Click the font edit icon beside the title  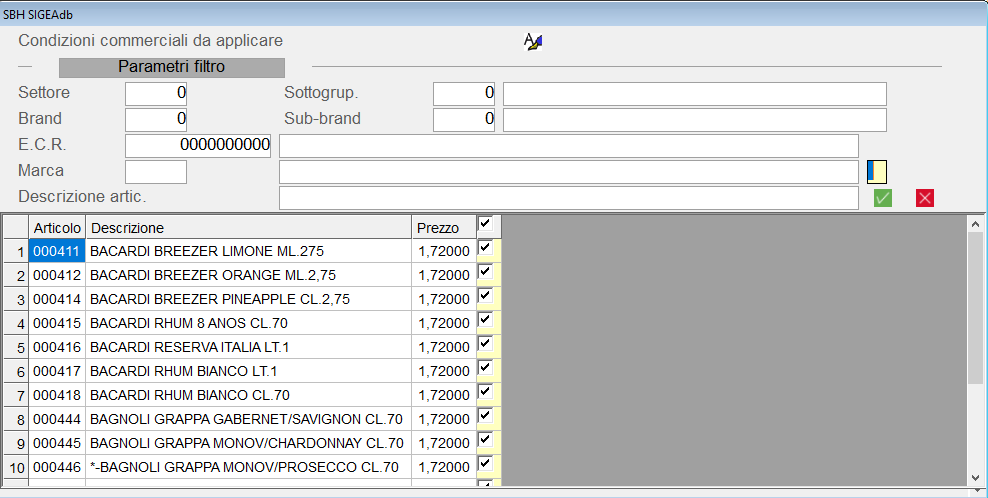pos(533,42)
